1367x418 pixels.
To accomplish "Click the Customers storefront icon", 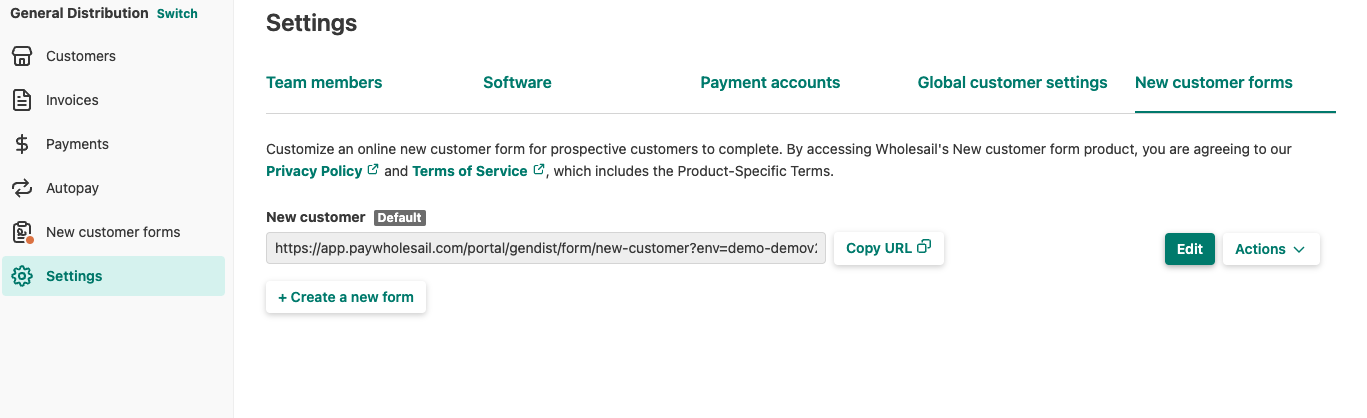I will [22, 56].
